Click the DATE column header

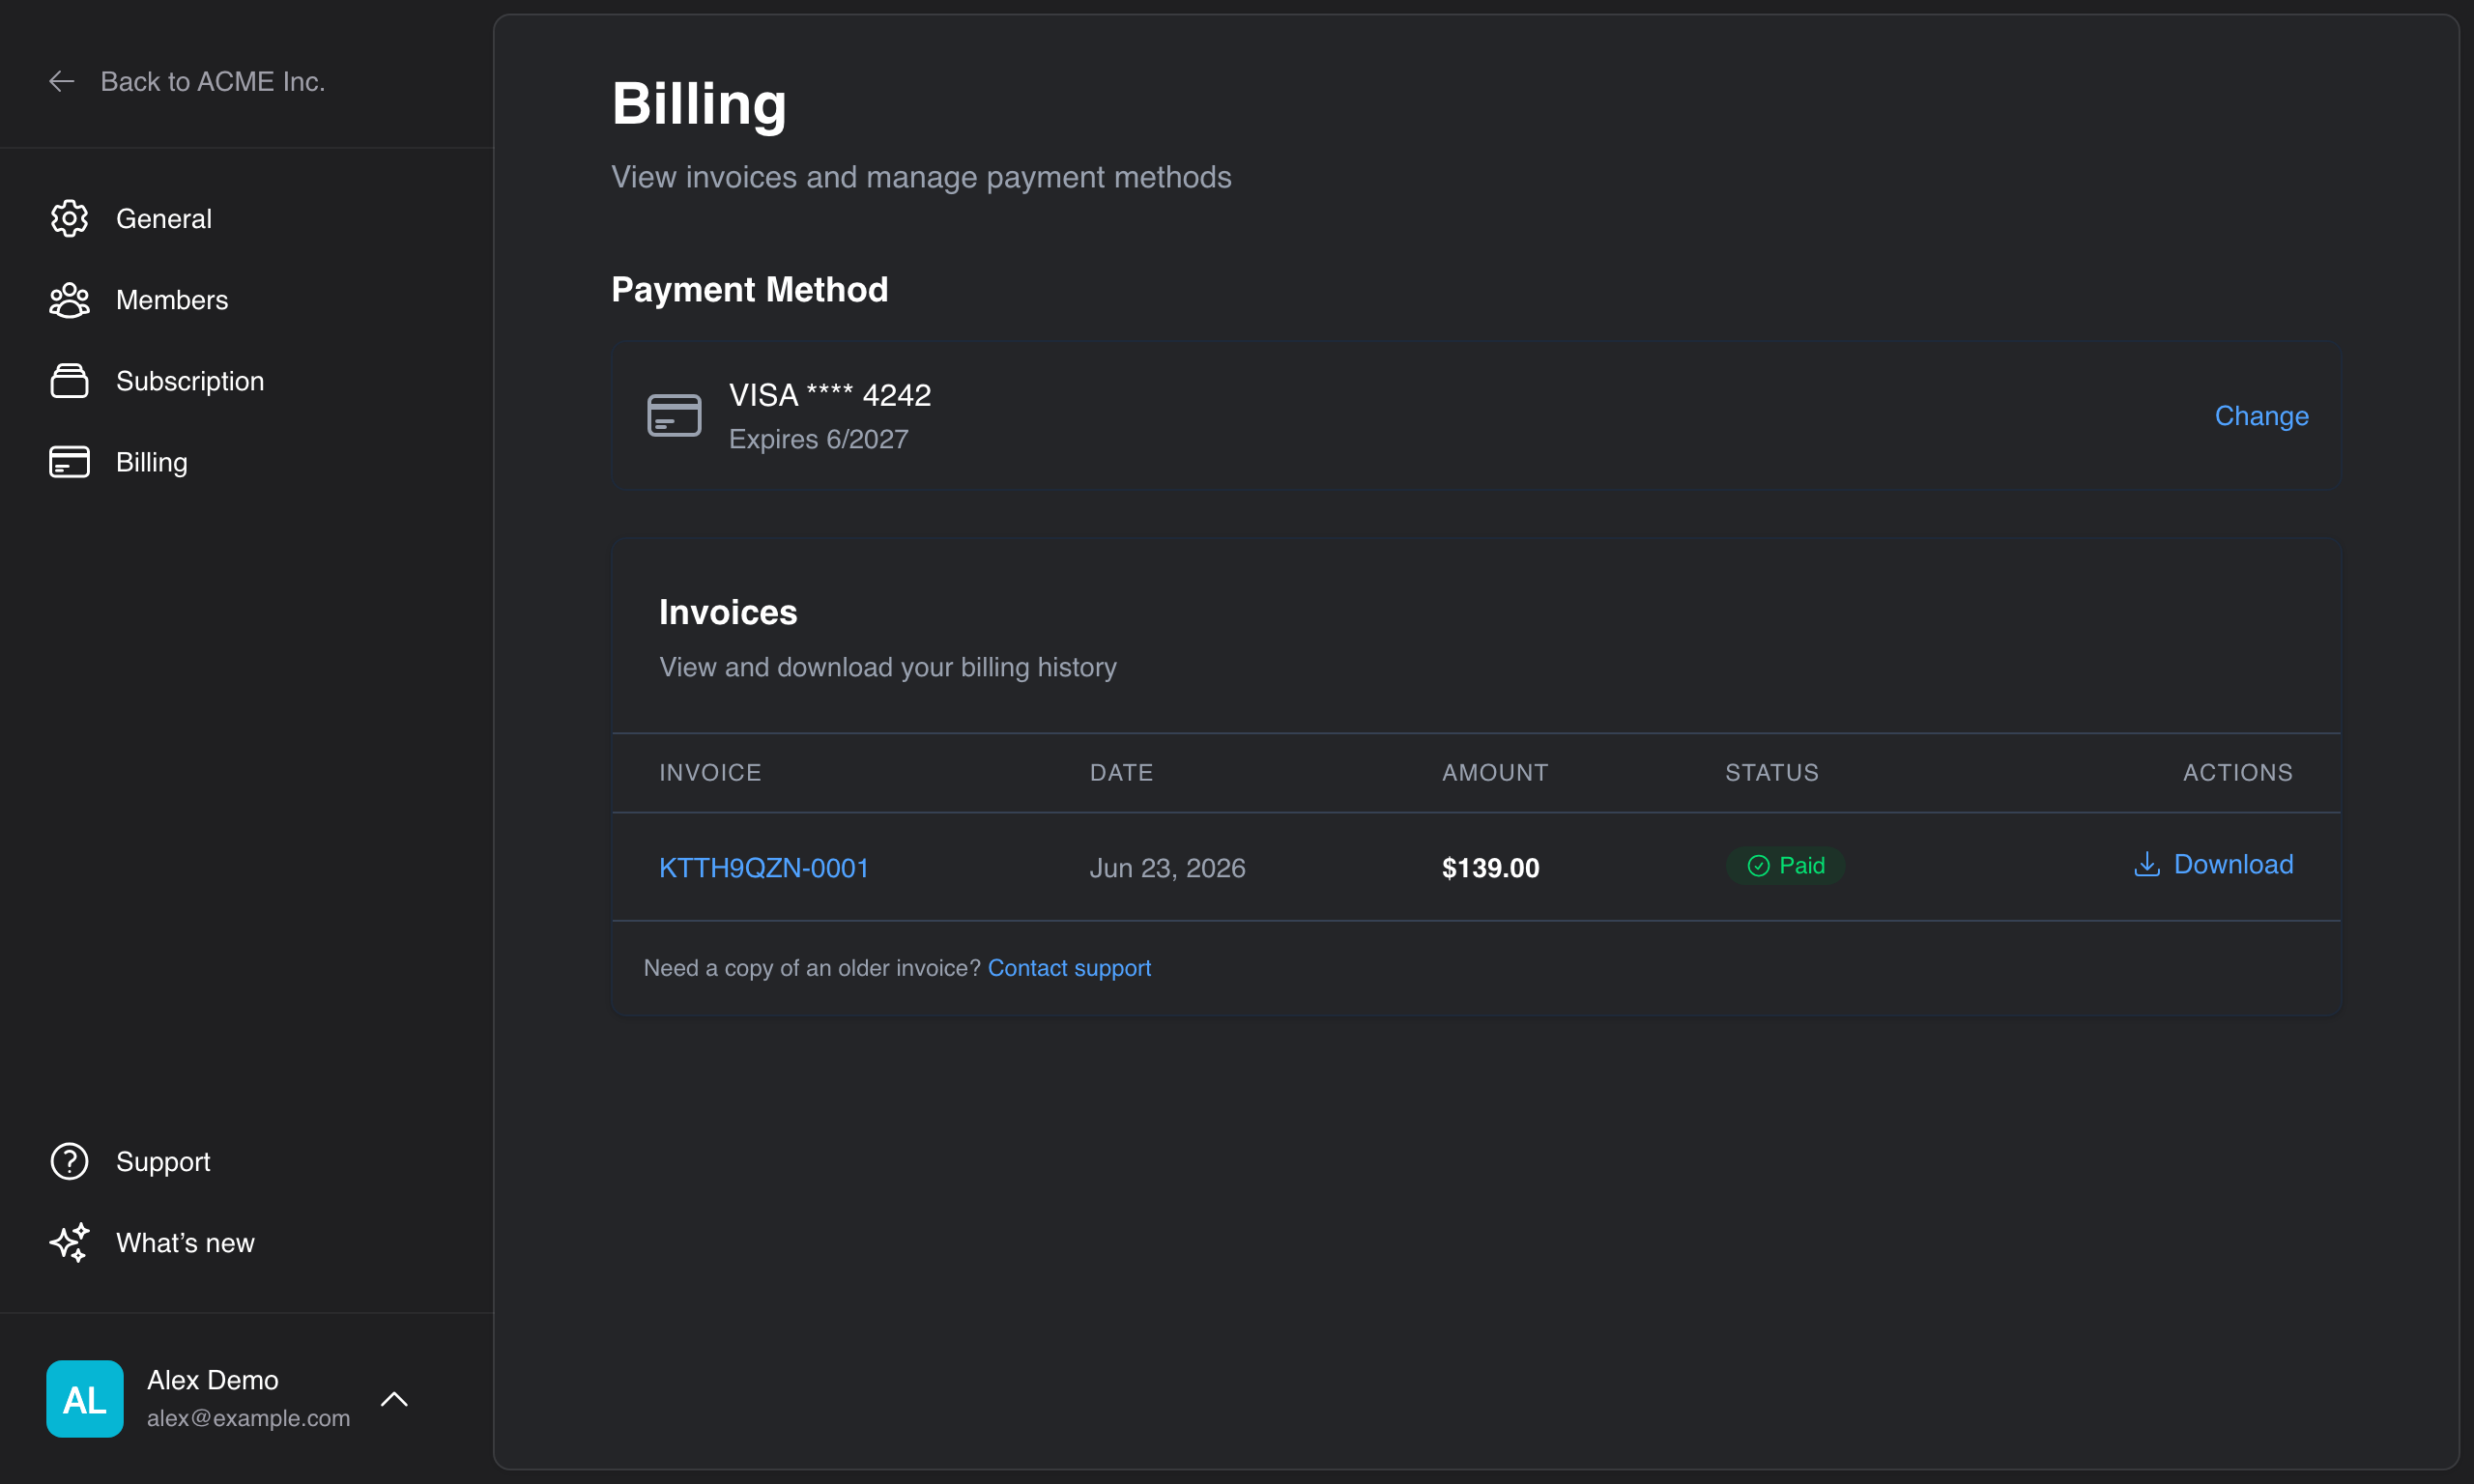coord(1121,772)
